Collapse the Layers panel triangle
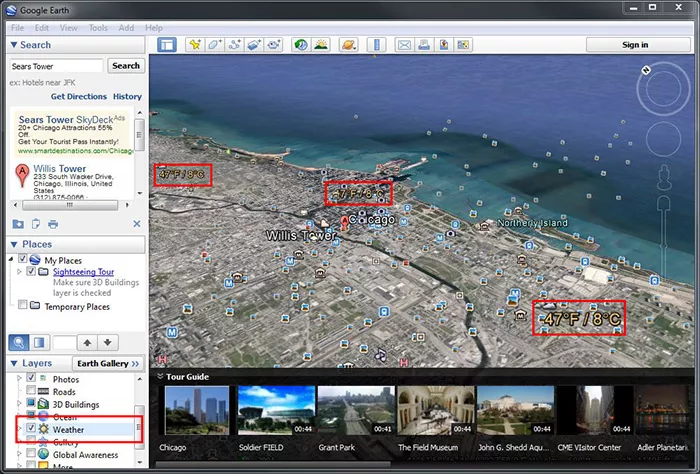700x474 pixels. coord(14,363)
